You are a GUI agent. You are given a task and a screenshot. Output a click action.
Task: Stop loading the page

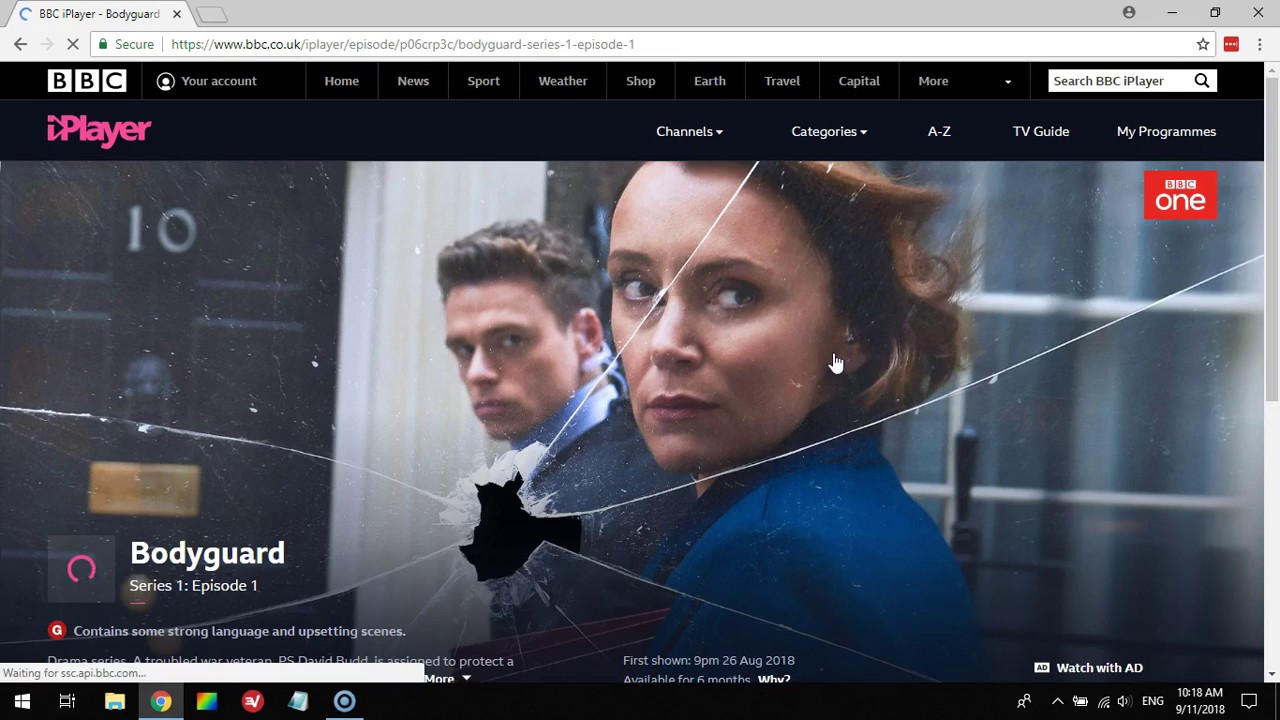pyautogui.click(x=74, y=44)
